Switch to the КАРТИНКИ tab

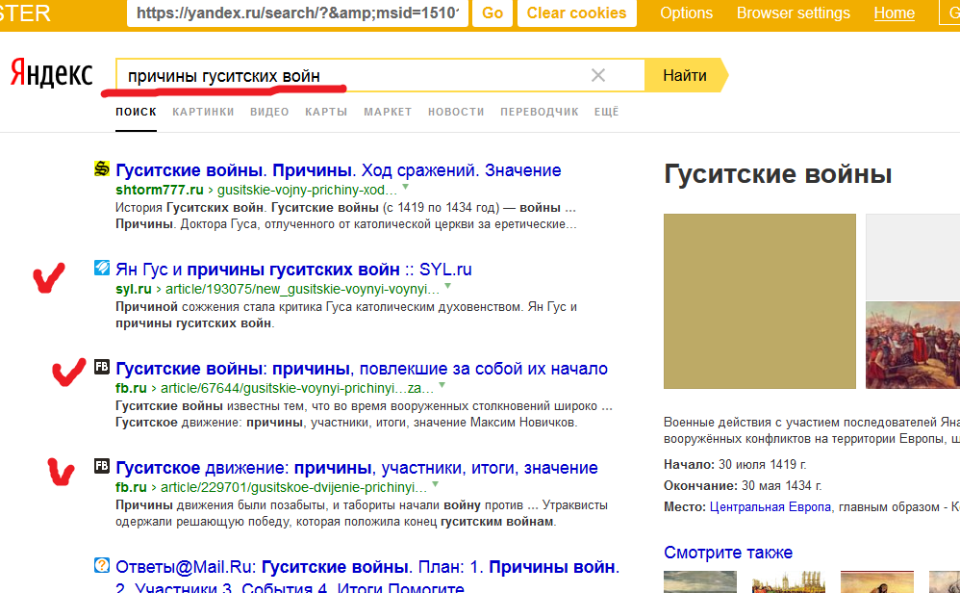pyautogui.click(x=203, y=112)
